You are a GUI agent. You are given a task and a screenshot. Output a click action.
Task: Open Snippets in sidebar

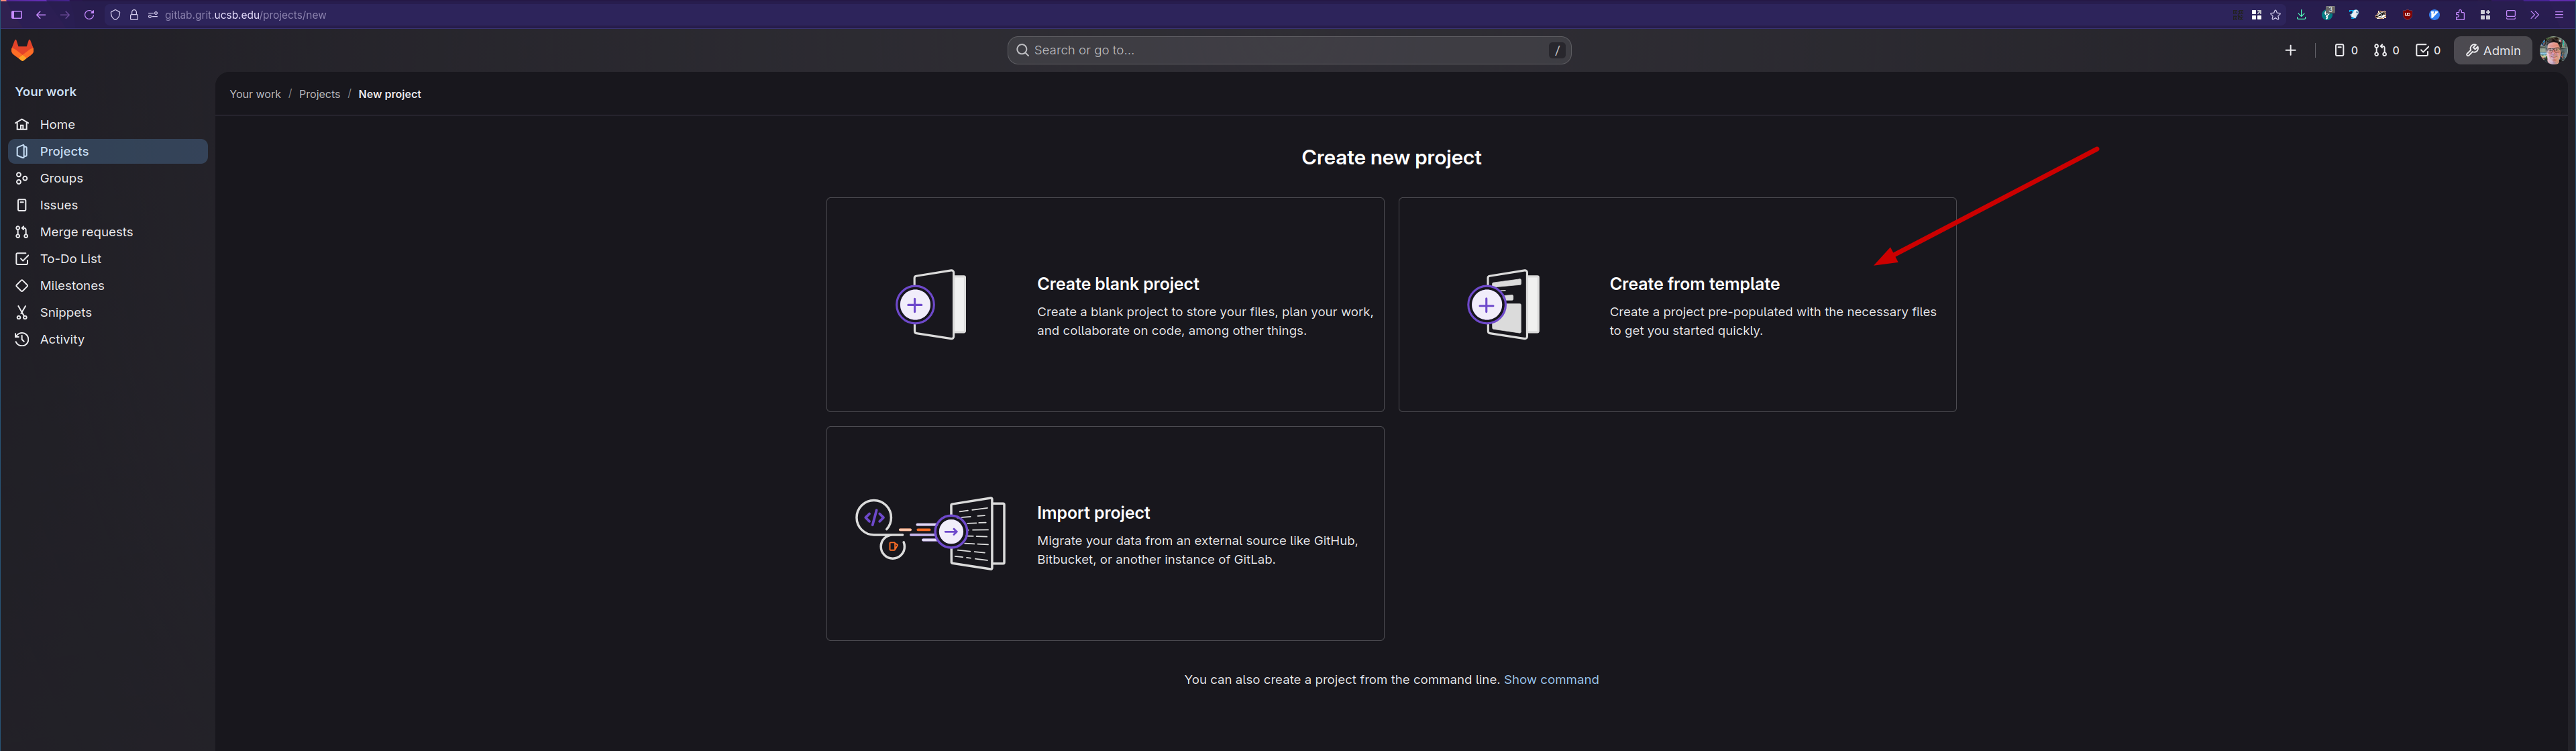point(65,313)
